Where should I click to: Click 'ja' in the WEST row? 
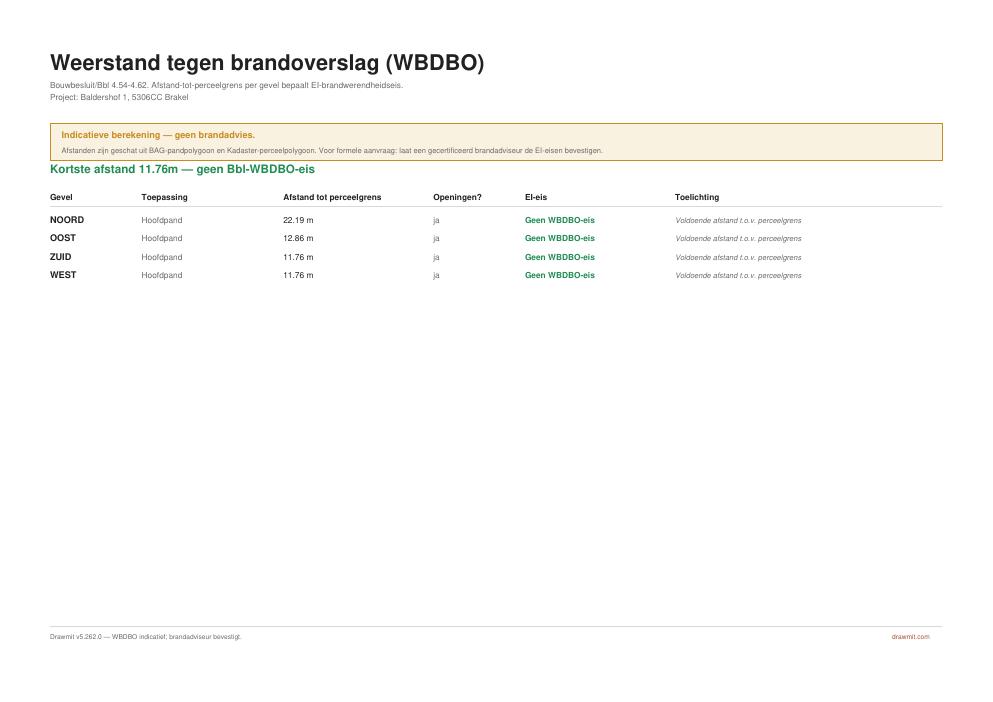click(436, 276)
